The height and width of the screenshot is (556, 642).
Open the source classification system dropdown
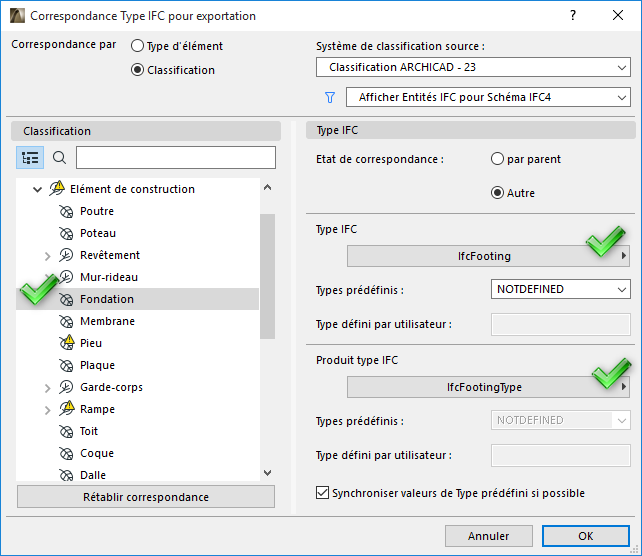472,68
